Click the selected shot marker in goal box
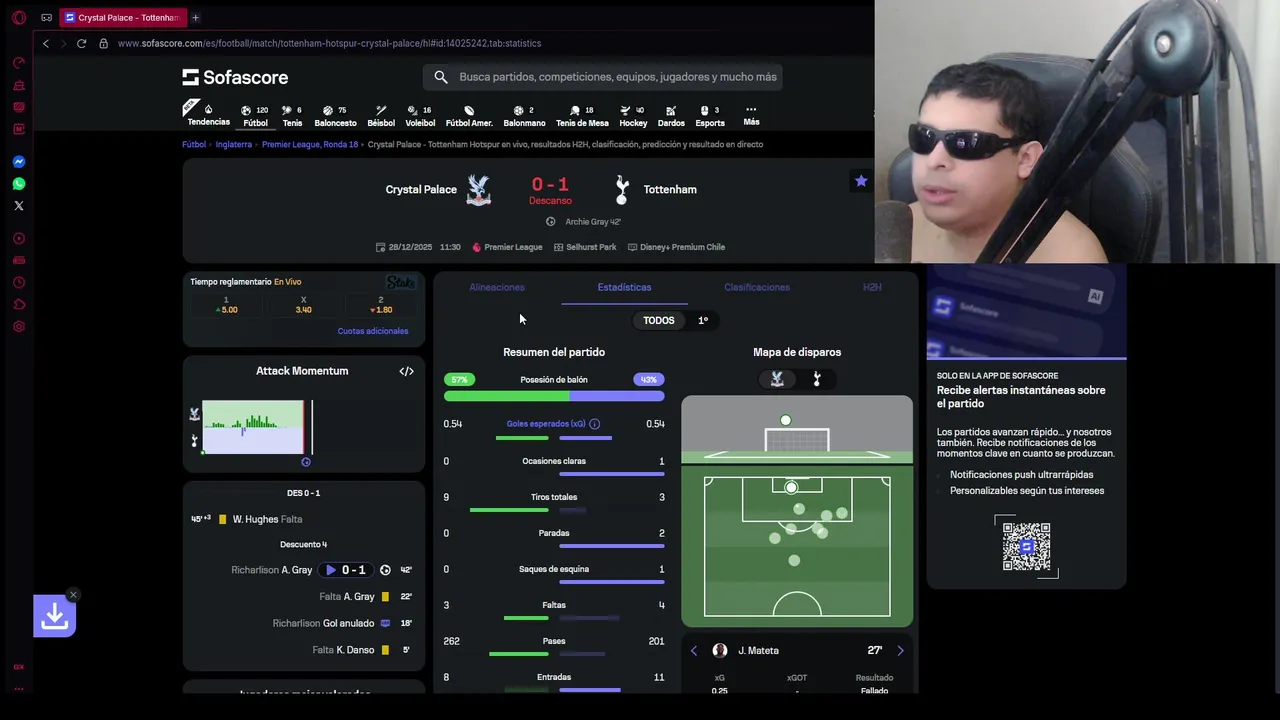 791,487
